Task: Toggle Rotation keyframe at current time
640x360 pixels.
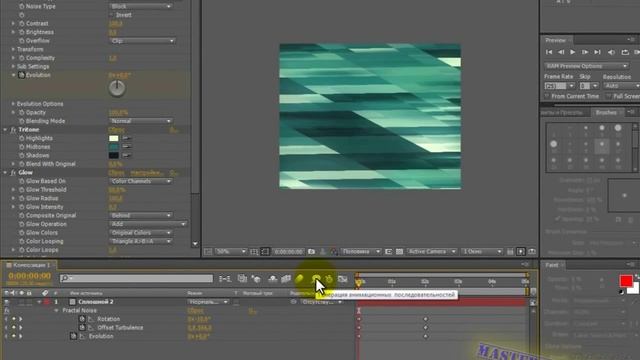Action: point(13,319)
